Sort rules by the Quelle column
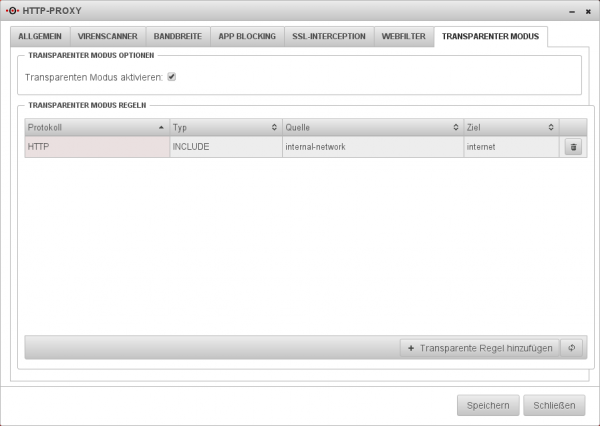Screen dimensions: 600x426 click(x=370, y=127)
